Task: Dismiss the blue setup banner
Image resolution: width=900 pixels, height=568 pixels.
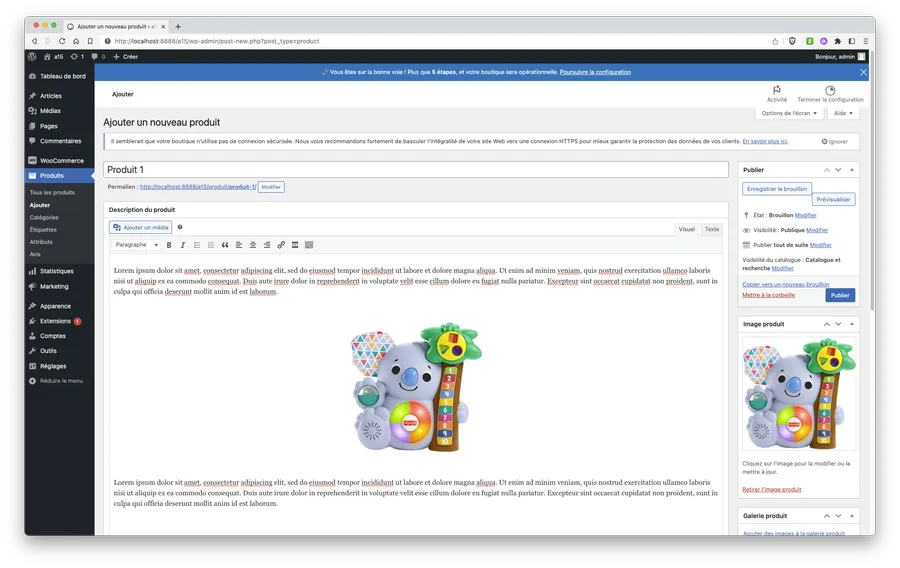Action: tap(863, 72)
